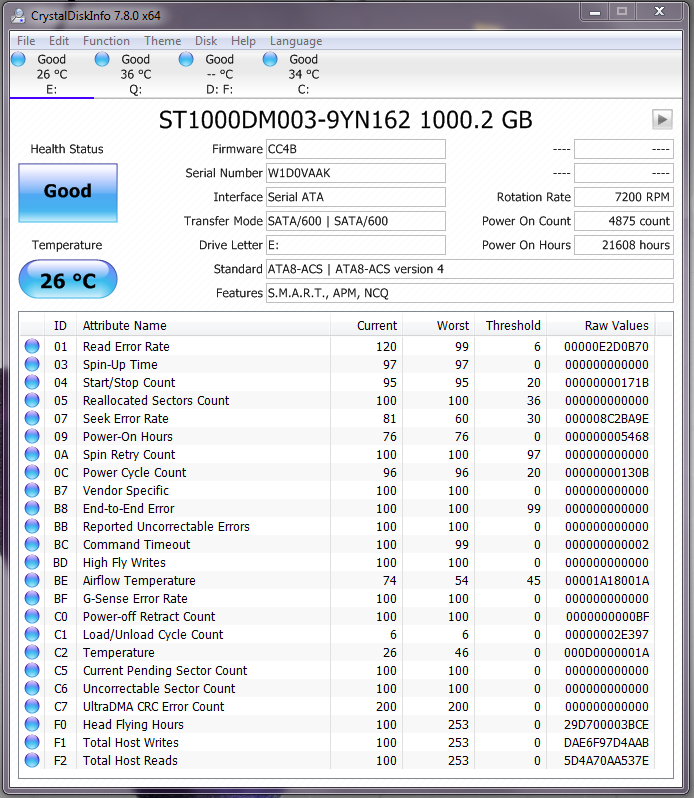694x798 pixels.
Task: Click the status orb for Total Host Writes
Action: [x=32, y=743]
